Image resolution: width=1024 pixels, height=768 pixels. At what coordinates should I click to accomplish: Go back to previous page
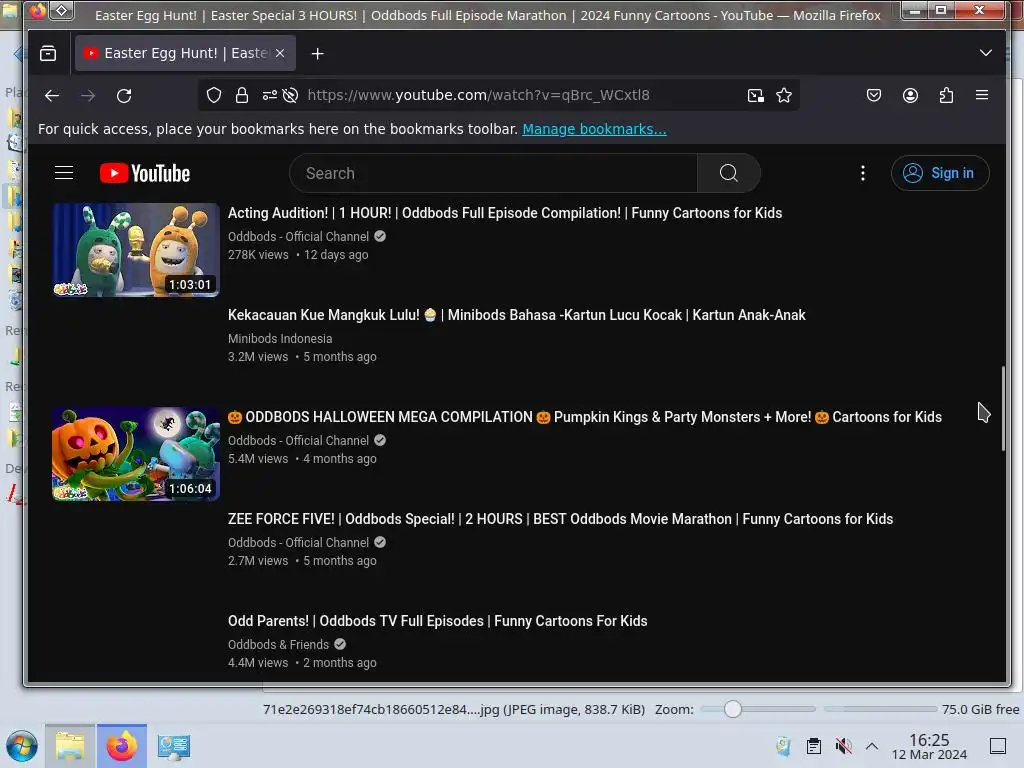click(52, 95)
